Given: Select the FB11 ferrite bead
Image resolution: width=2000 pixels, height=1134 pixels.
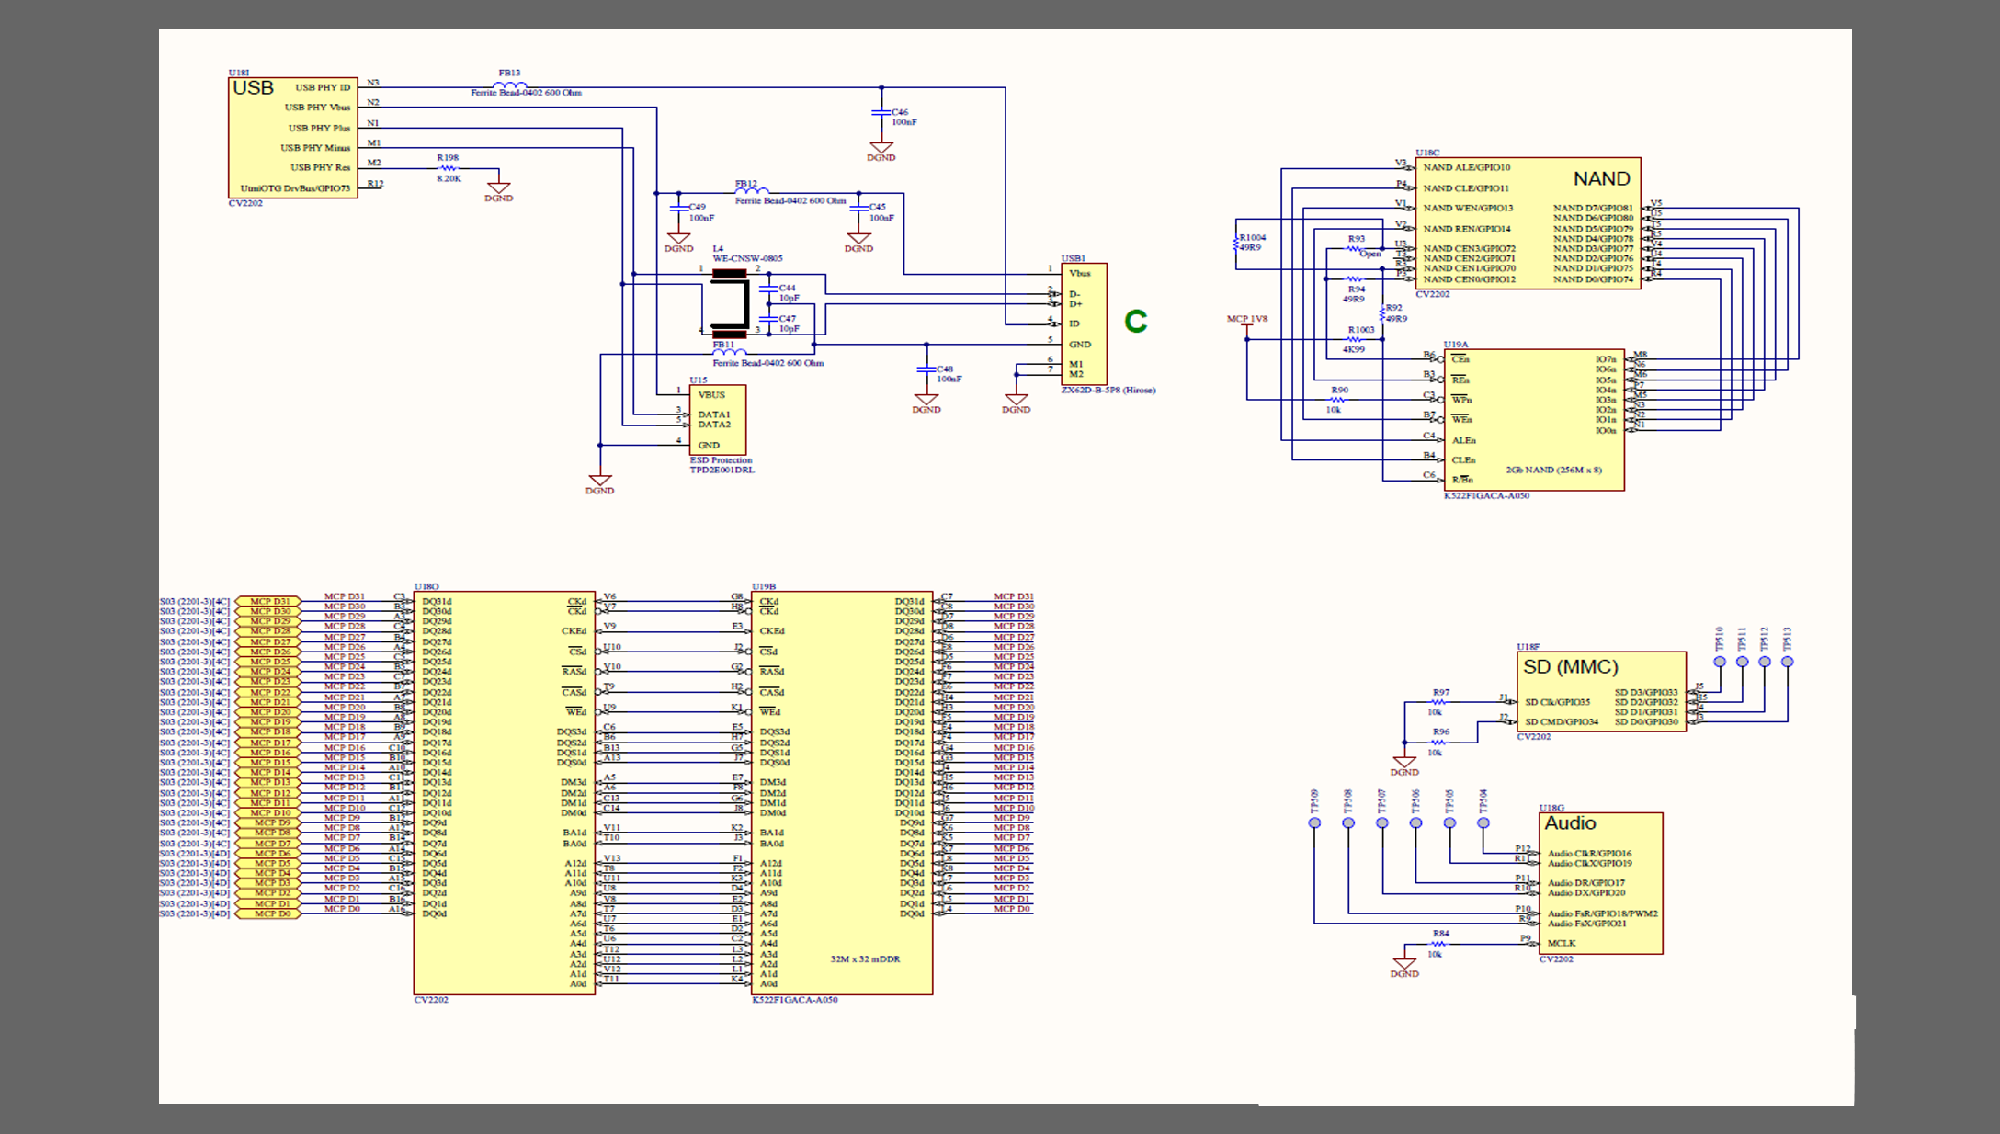Looking at the screenshot, I should coord(729,351).
